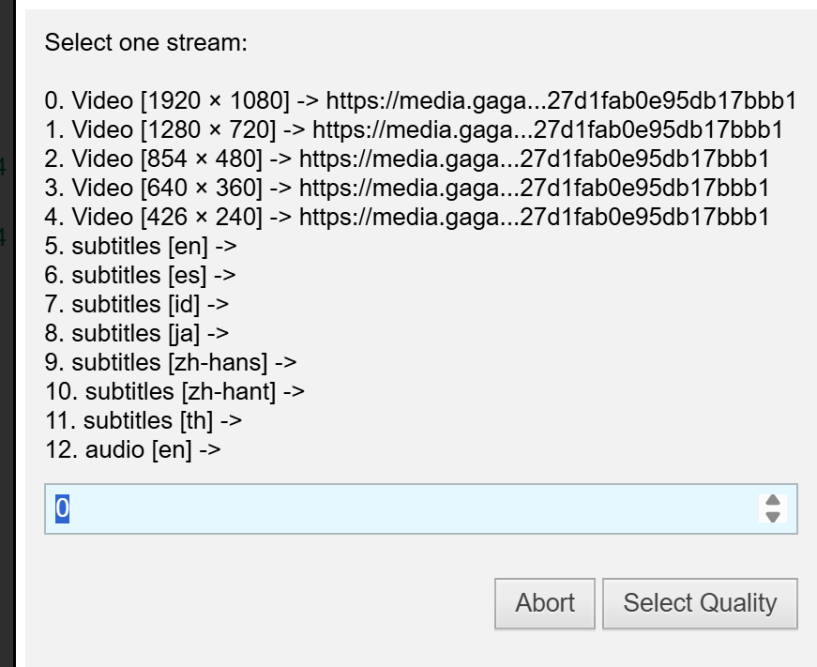Screen dimensions: 817x667
Task: Select the subtitles [zh-hans] entry
Action: coord(170,362)
